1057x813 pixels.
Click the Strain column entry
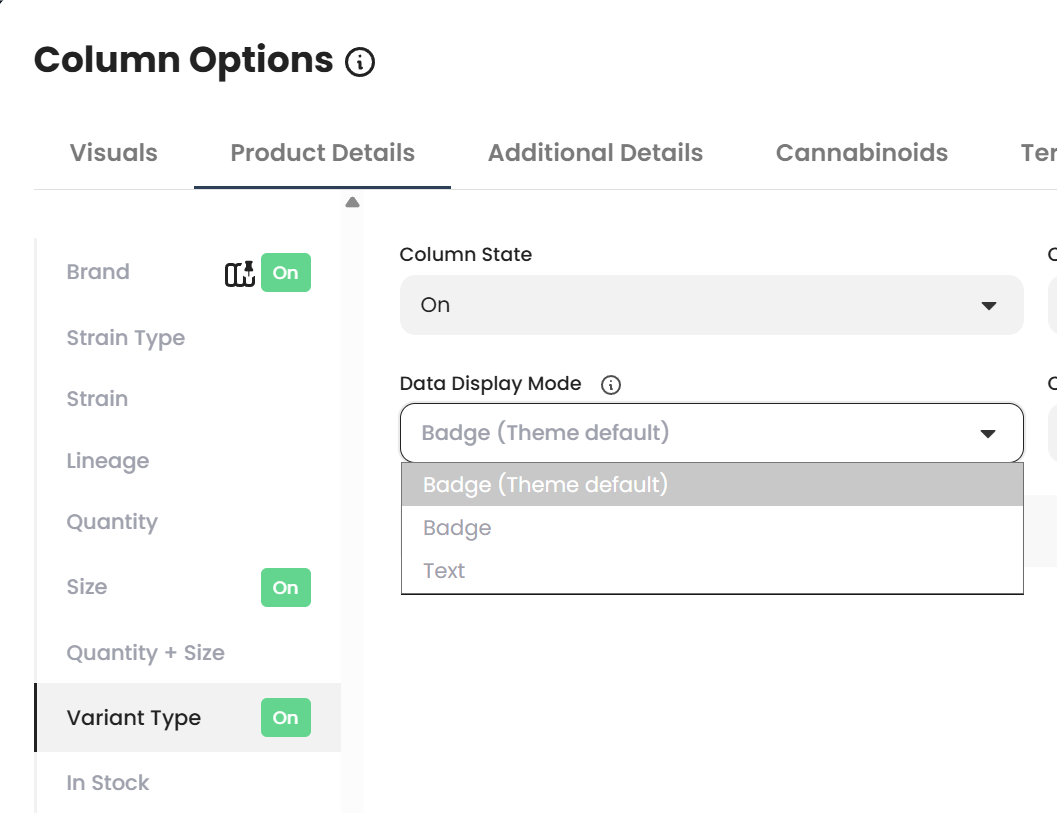click(x=97, y=399)
